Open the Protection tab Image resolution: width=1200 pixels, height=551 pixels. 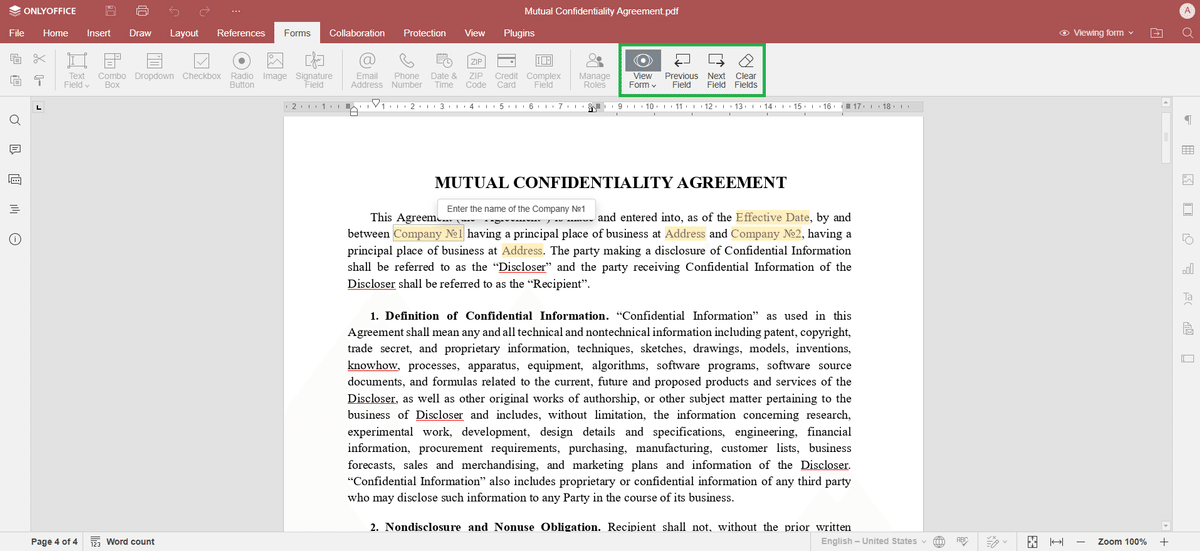point(425,33)
